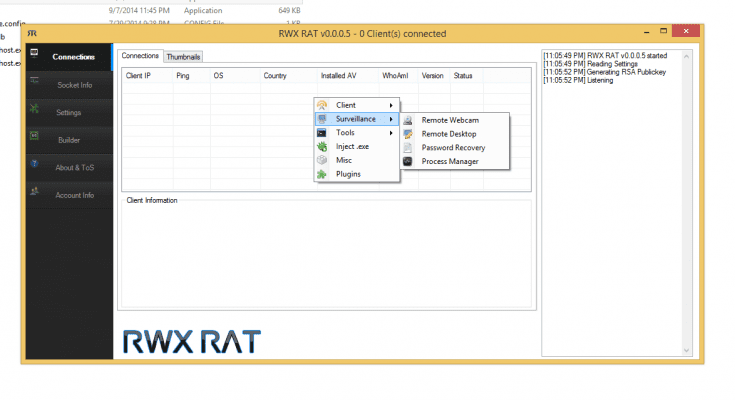Viewport: 735px width, 400px height.
Task: Click the Process Manager icon in the submenu
Action: (x=408, y=161)
